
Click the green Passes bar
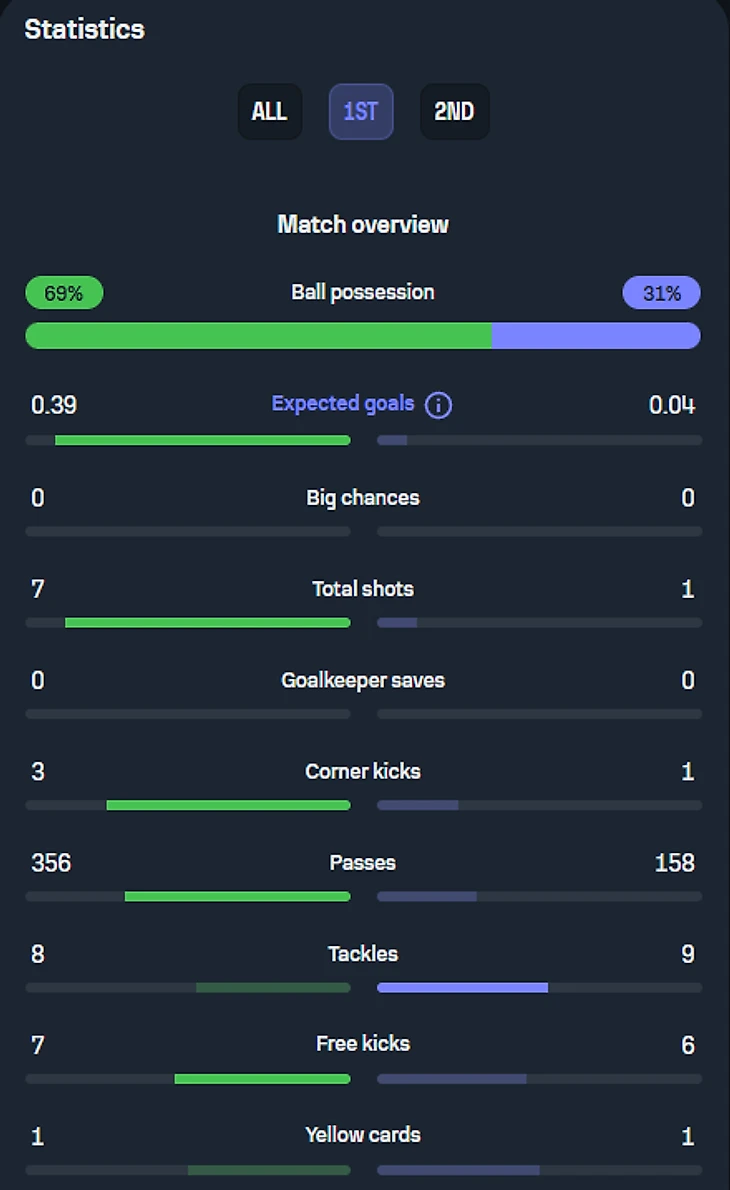pyautogui.click(x=237, y=897)
